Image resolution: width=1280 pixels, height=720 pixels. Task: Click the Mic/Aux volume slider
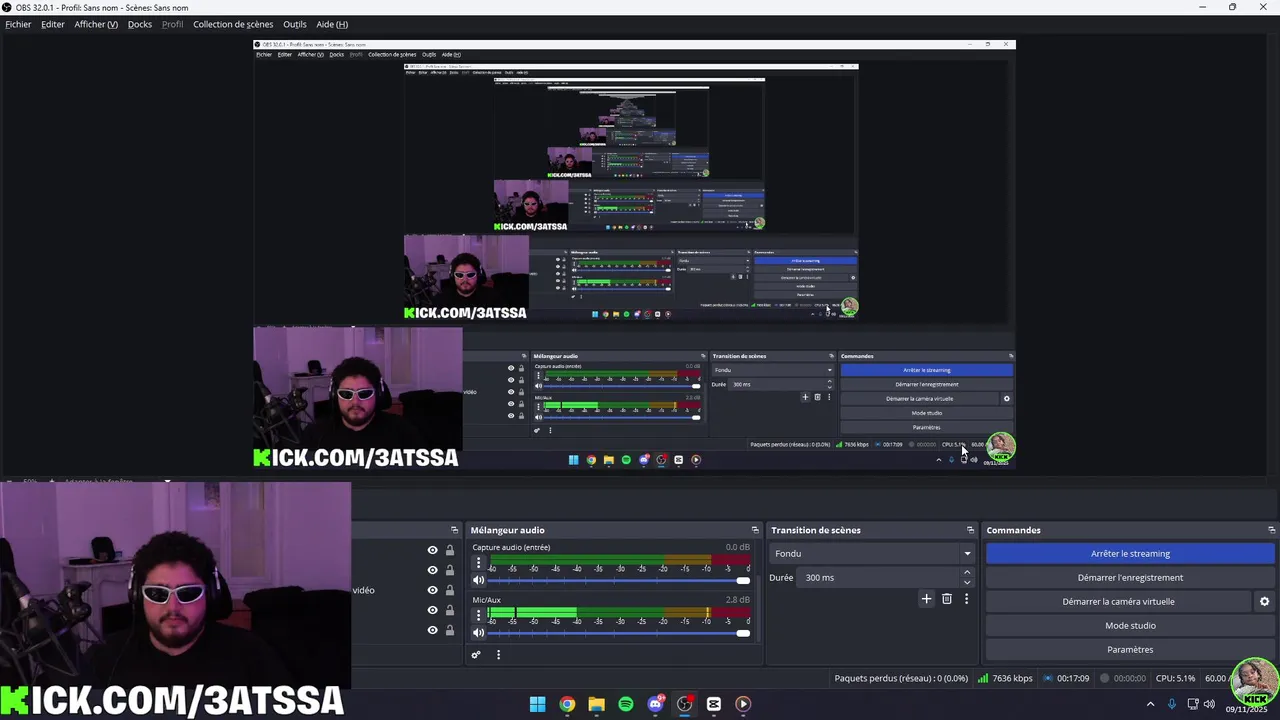click(x=619, y=632)
